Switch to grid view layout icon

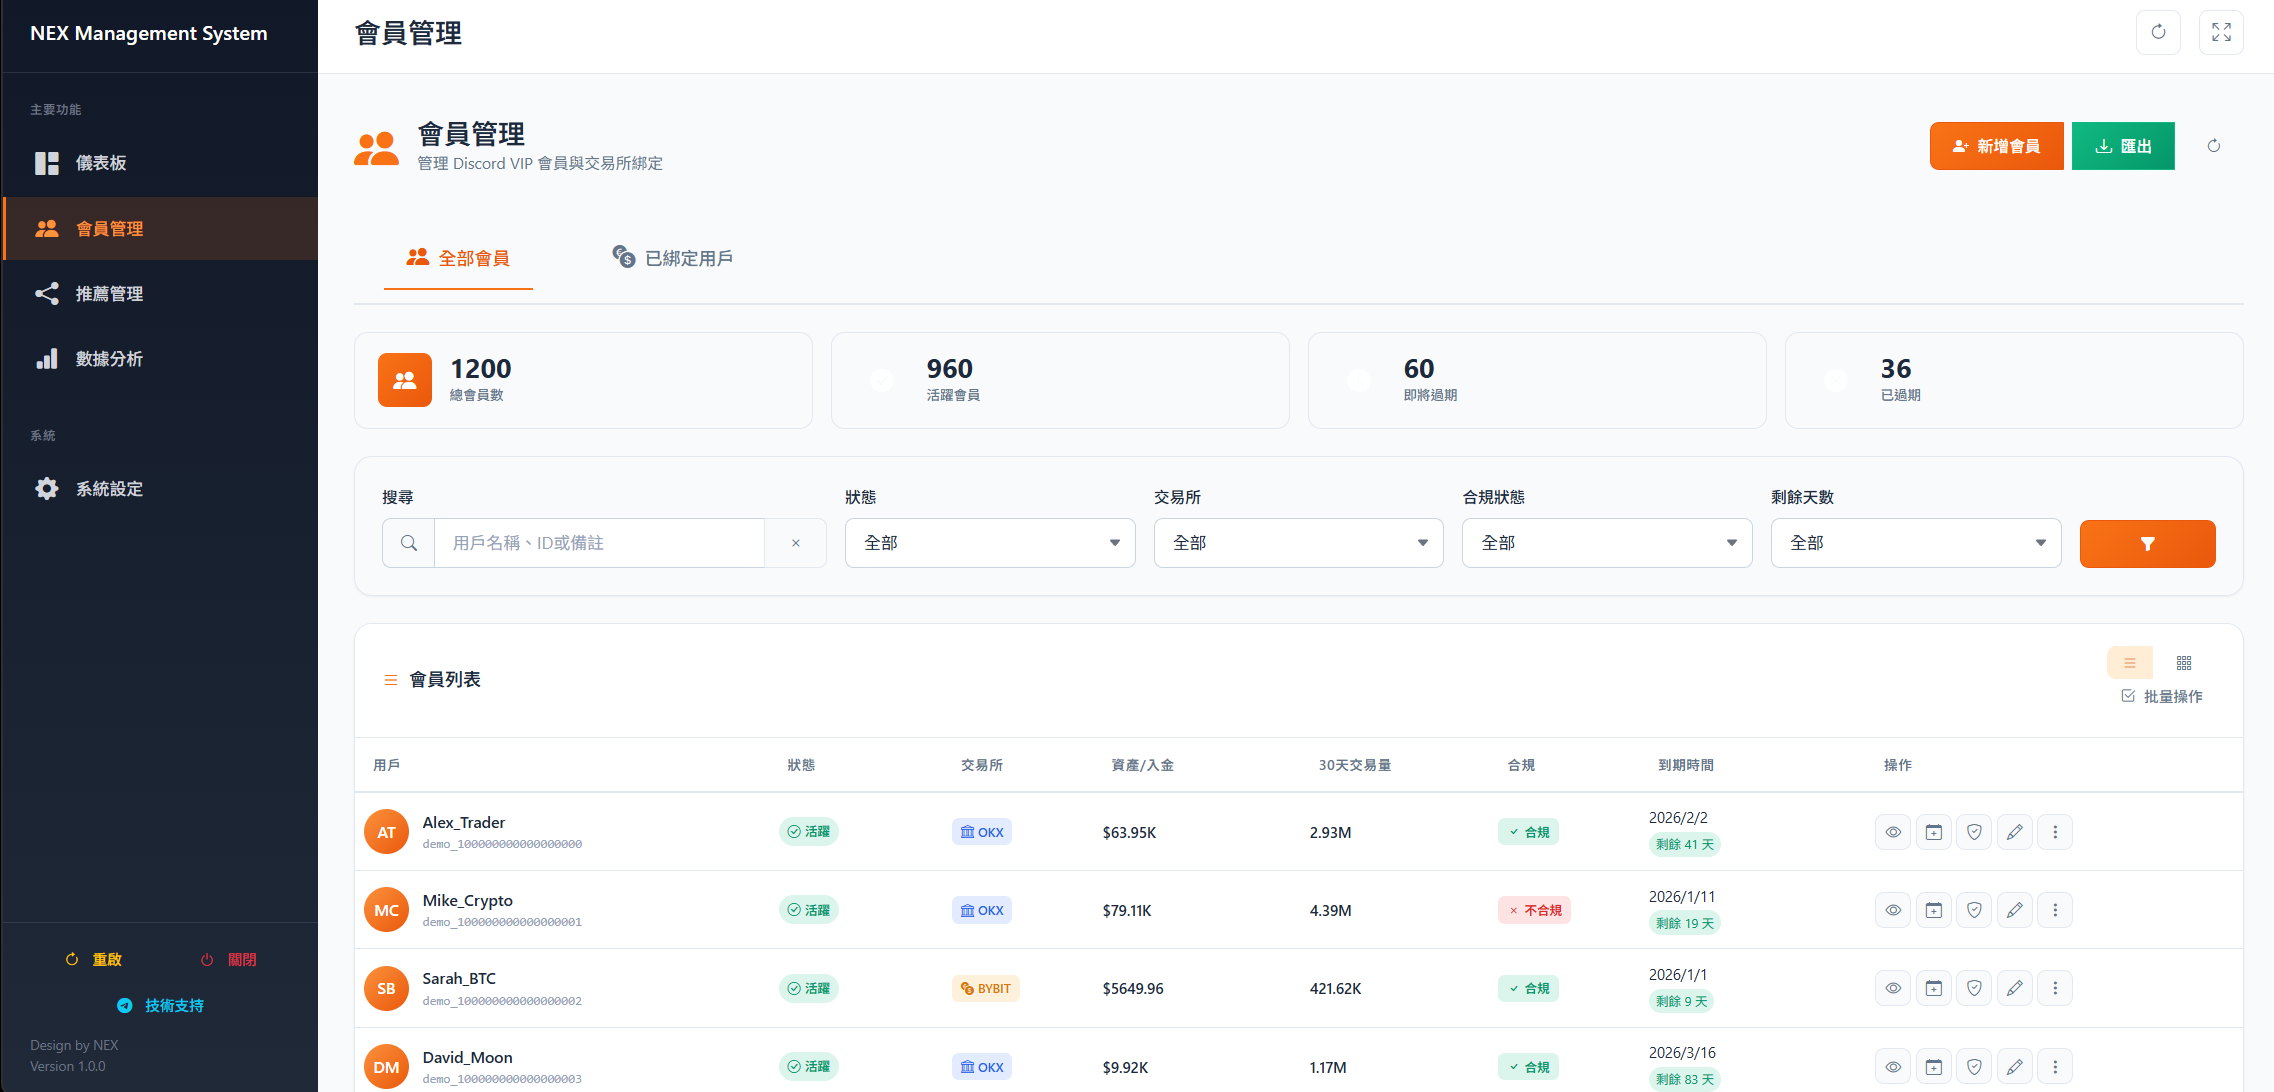coord(2184,663)
